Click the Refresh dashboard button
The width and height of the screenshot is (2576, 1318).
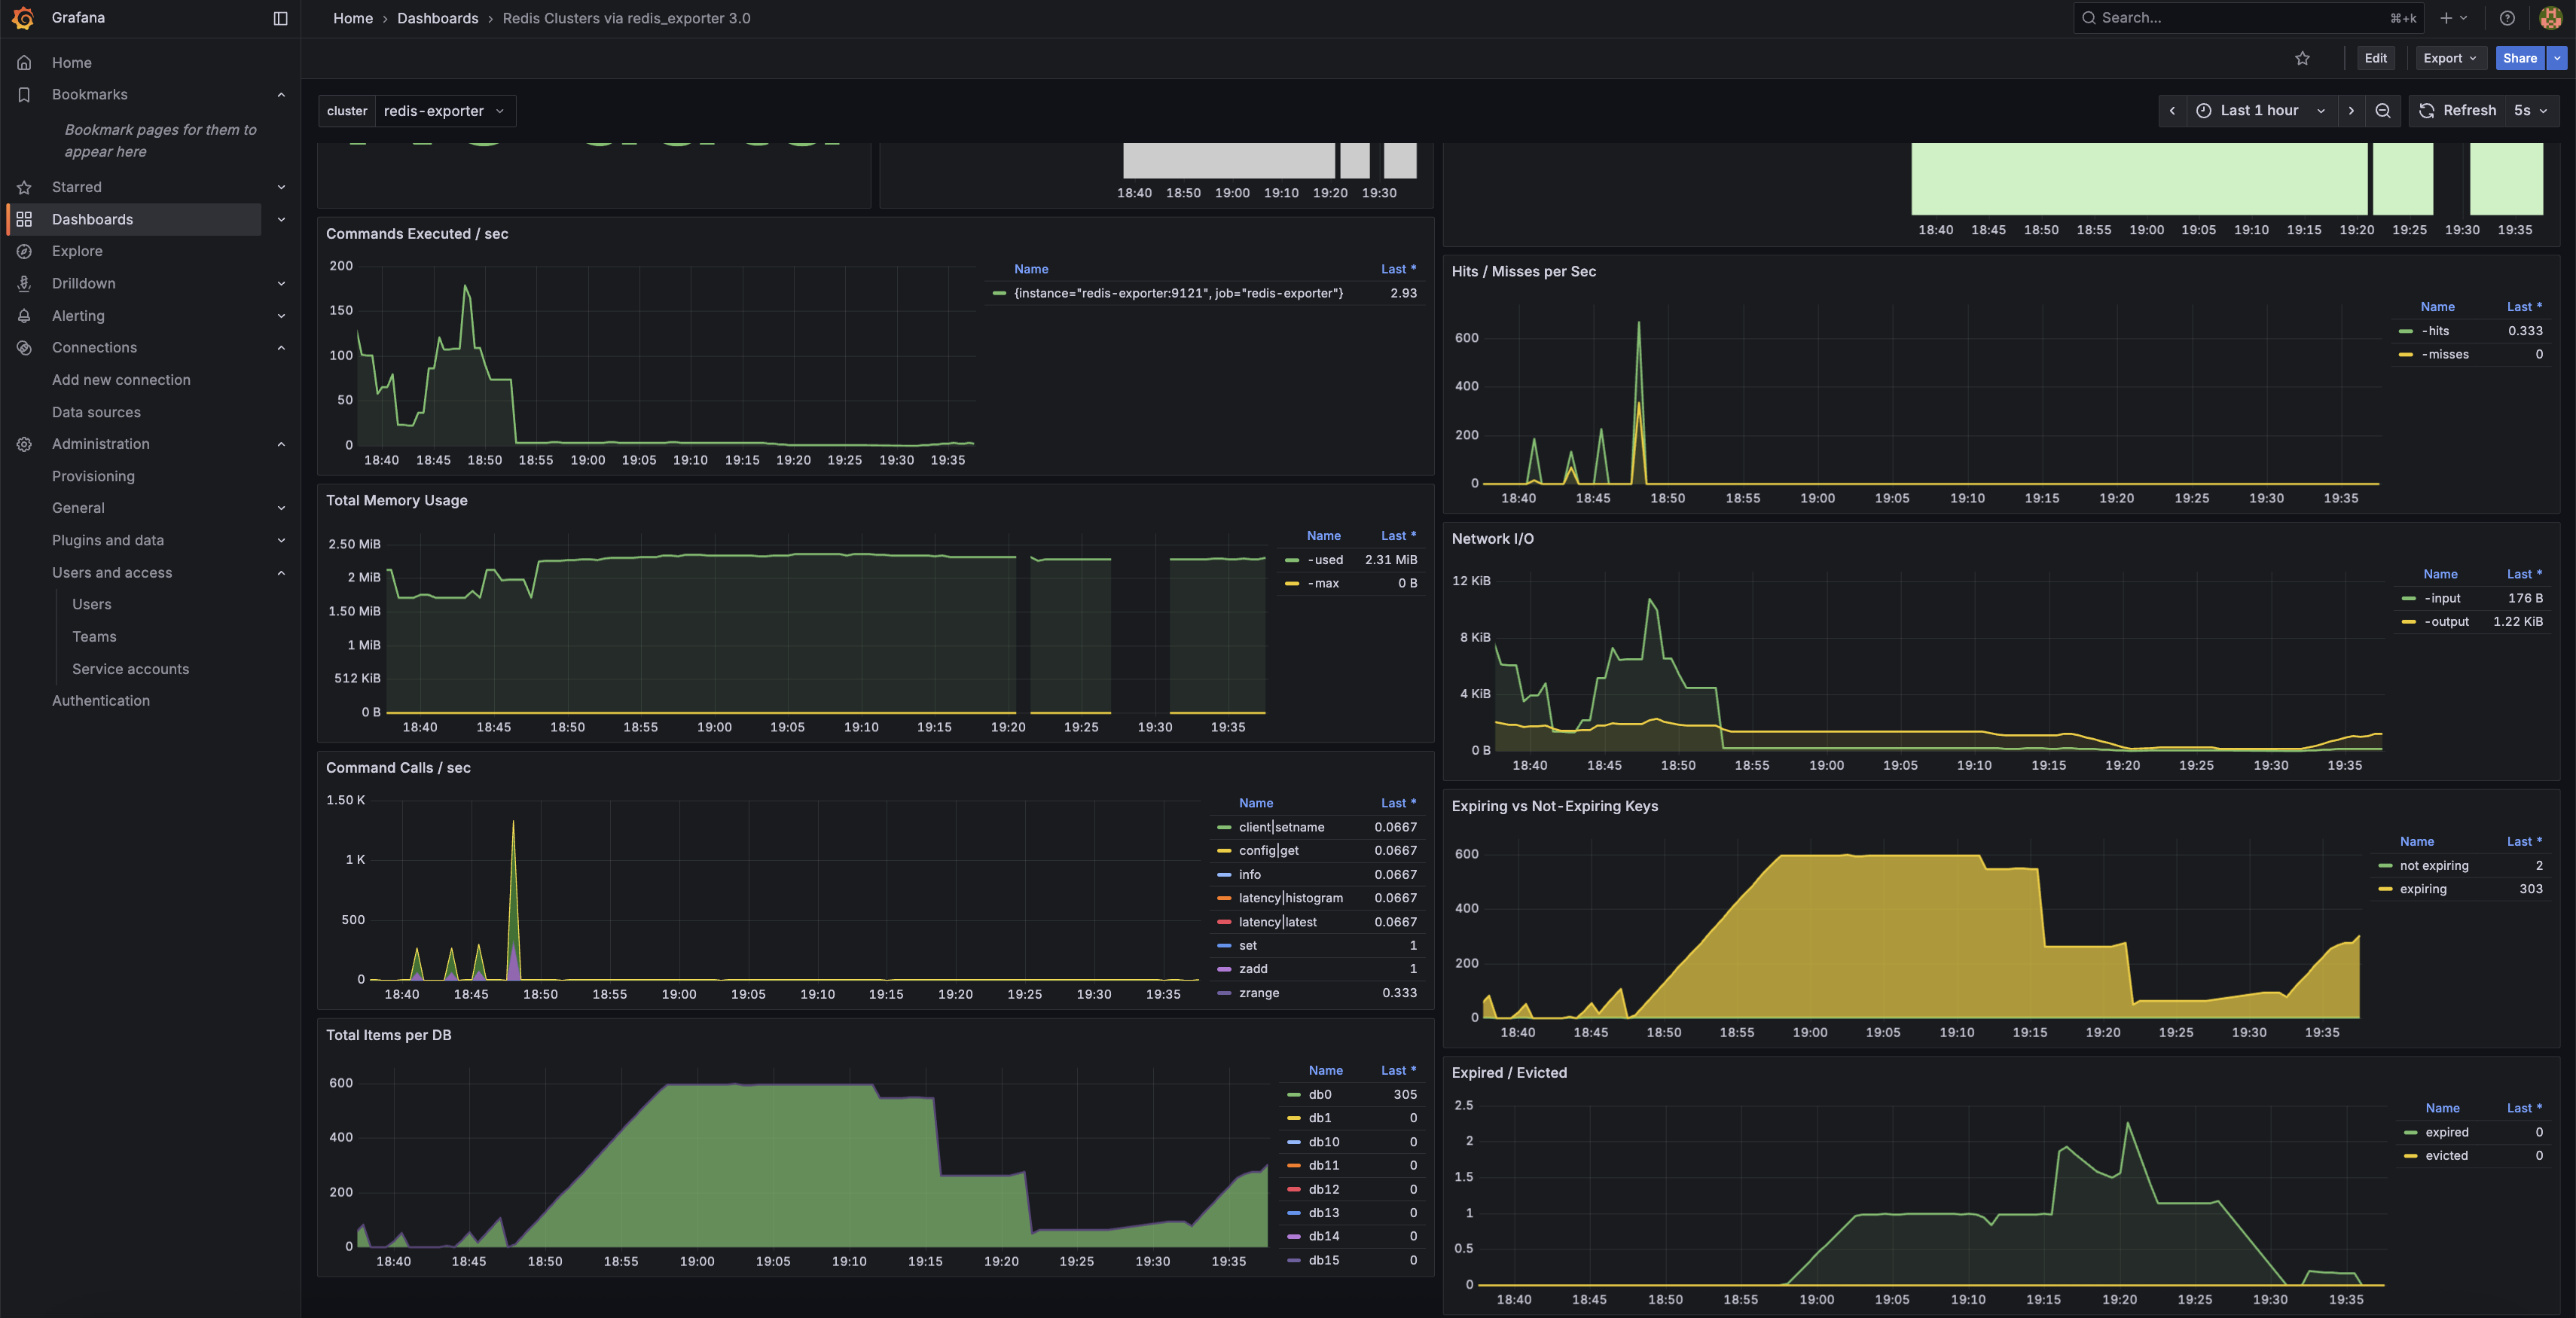pyautogui.click(x=2458, y=111)
